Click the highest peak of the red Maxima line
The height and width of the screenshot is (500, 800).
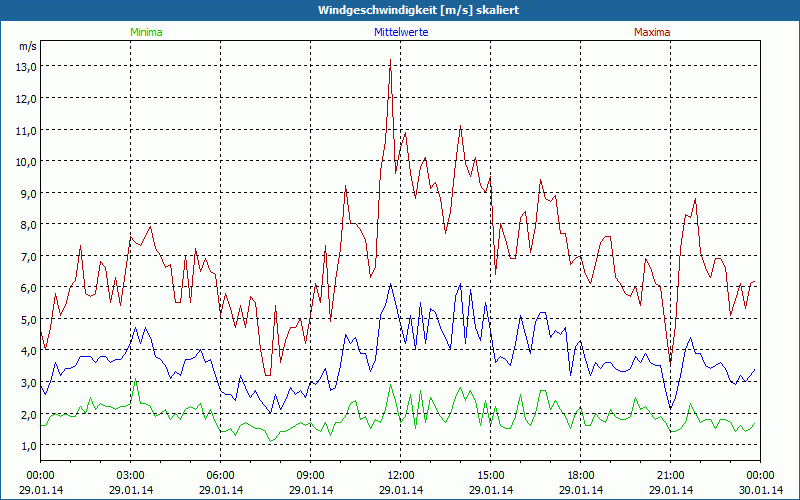390,60
